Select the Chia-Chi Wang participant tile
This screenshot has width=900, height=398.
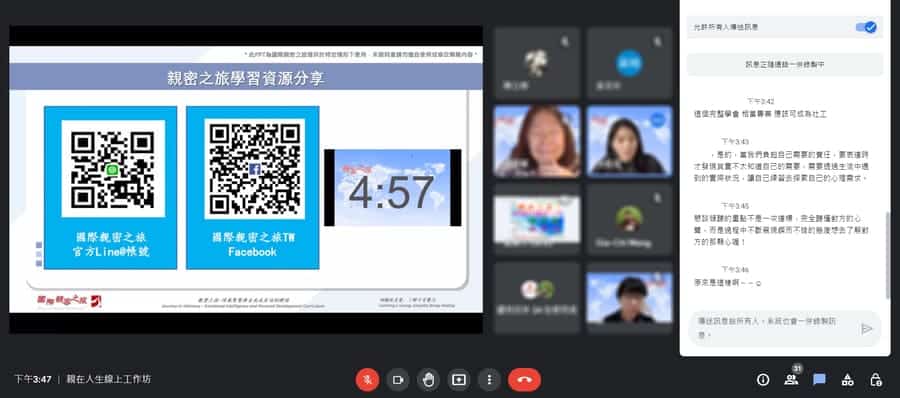click(630, 219)
